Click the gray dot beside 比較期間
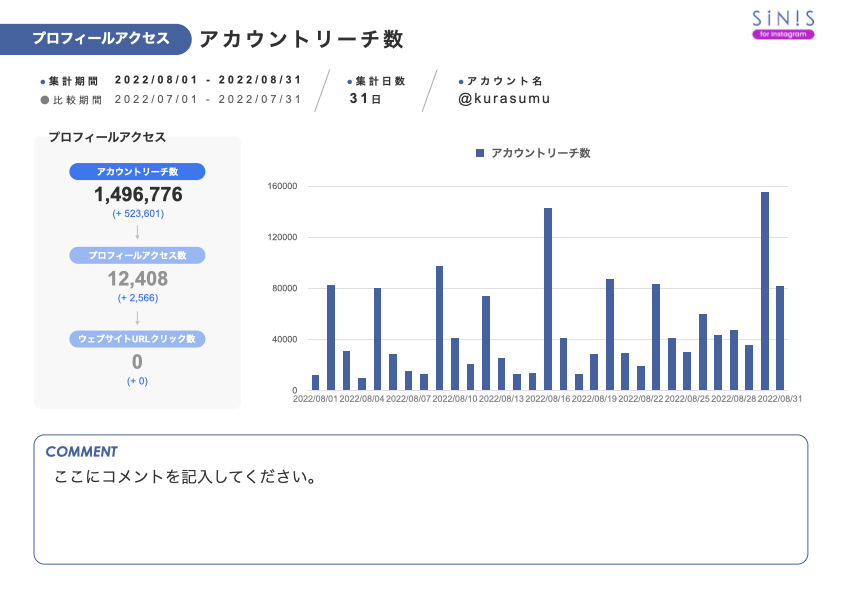The height and width of the screenshot is (595, 841). click(43, 99)
